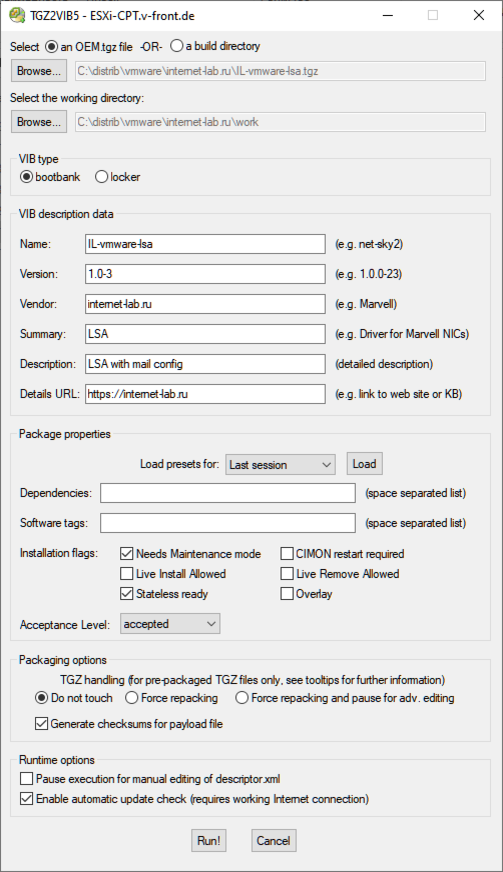Close the TGZ2VIB5 window
The width and height of the screenshot is (503, 872).
point(479,15)
